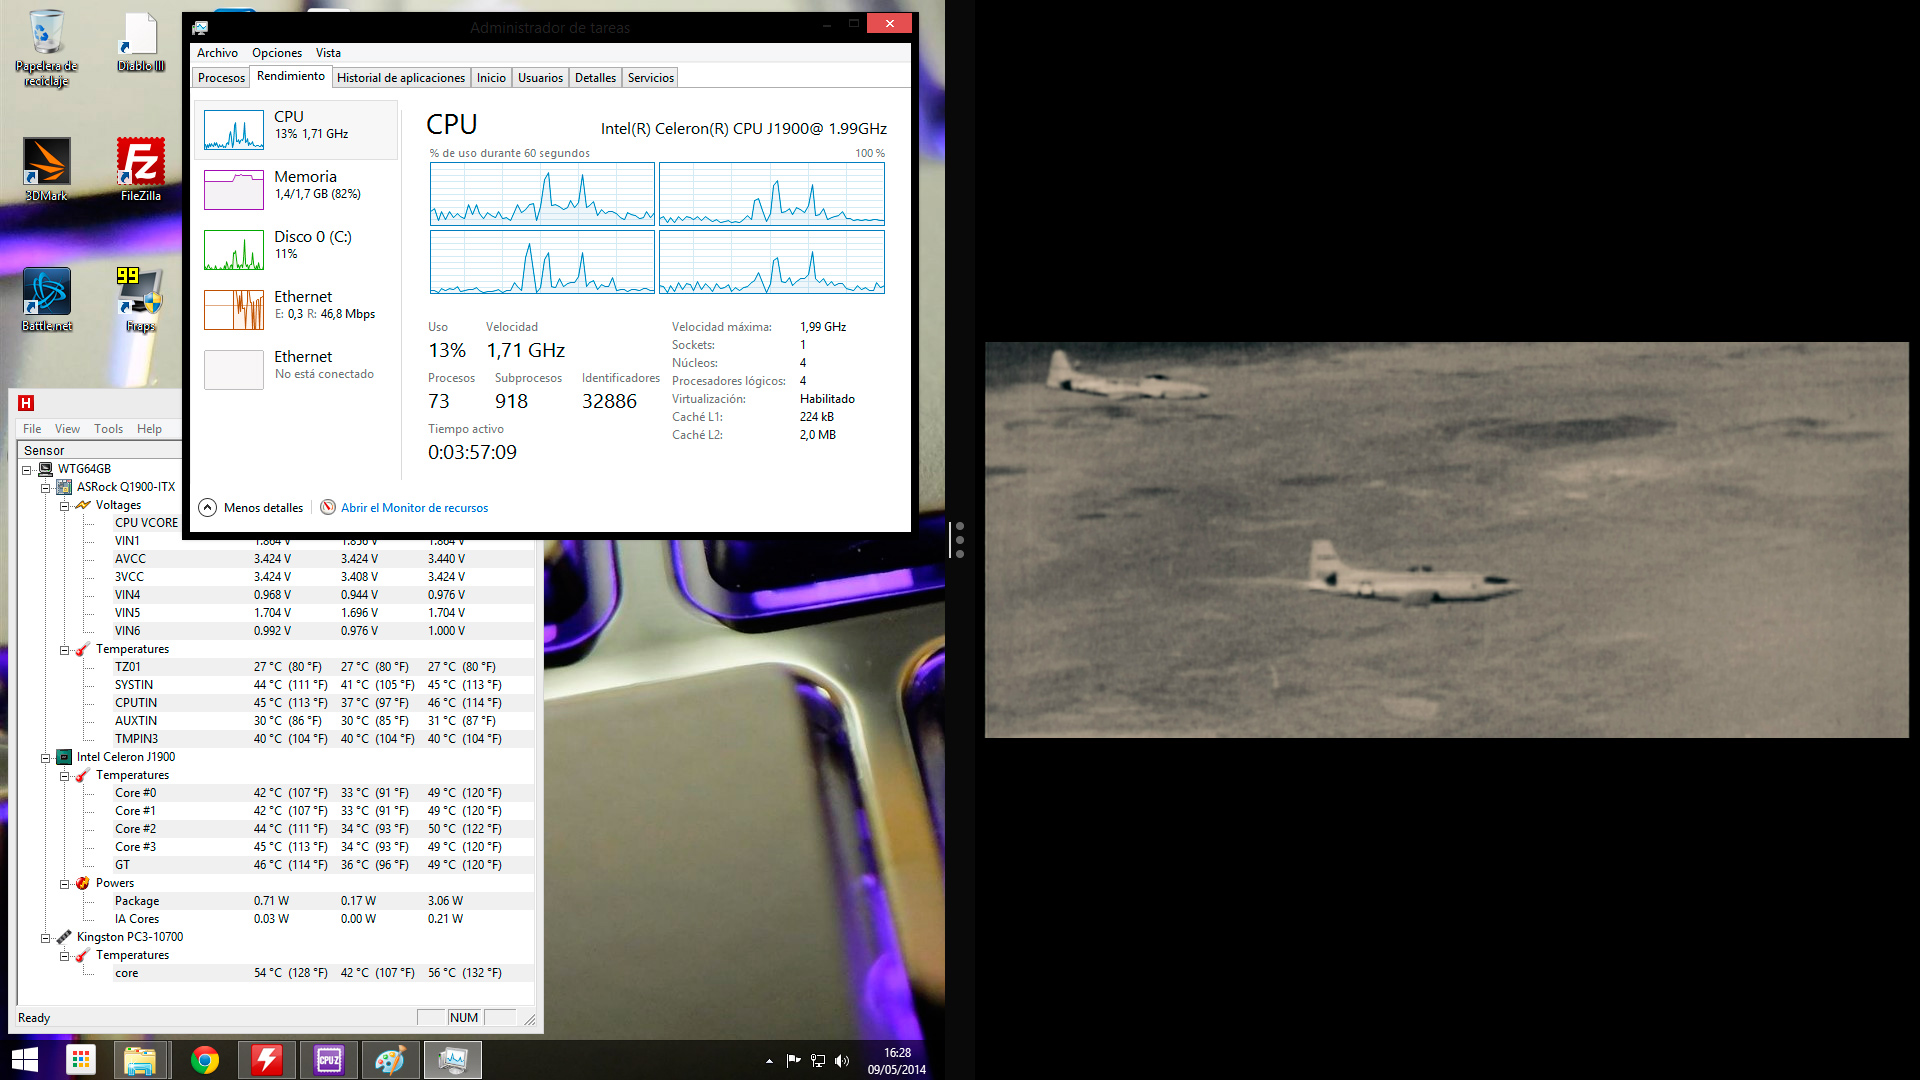
Task: Open the File Explorer taskbar icon
Action: (x=140, y=1060)
